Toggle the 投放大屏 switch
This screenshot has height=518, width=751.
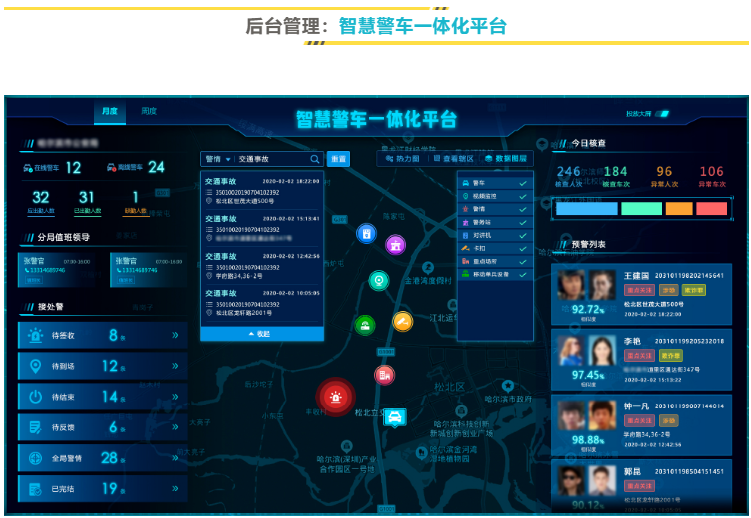tap(663, 114)
